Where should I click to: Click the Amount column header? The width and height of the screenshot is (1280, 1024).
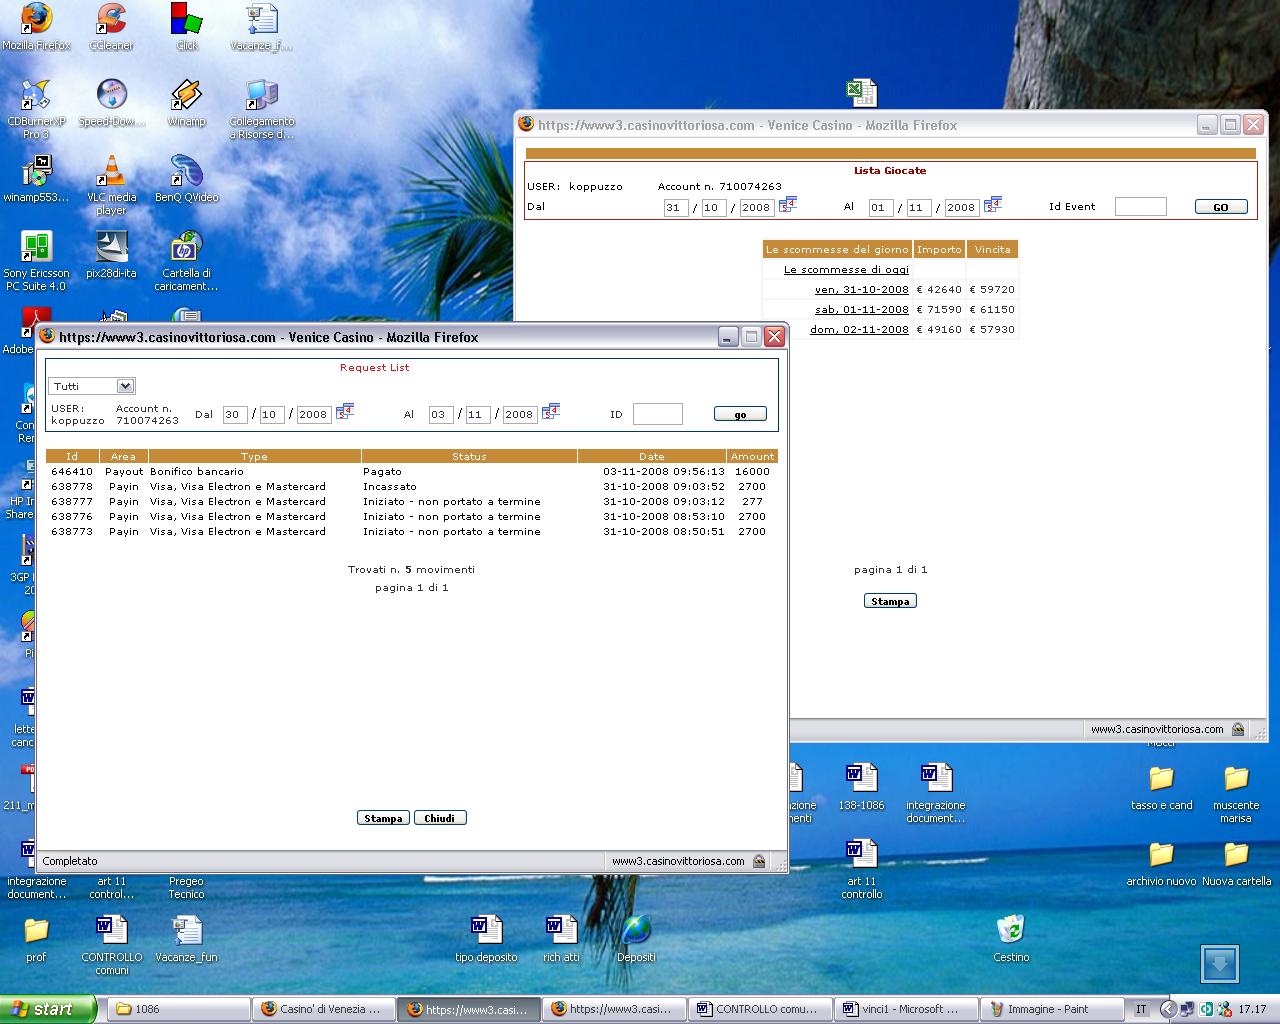point(752,456)
